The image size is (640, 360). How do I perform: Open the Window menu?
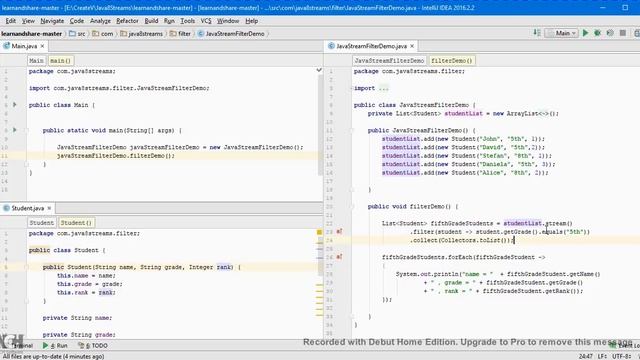[x=228, y=21]
